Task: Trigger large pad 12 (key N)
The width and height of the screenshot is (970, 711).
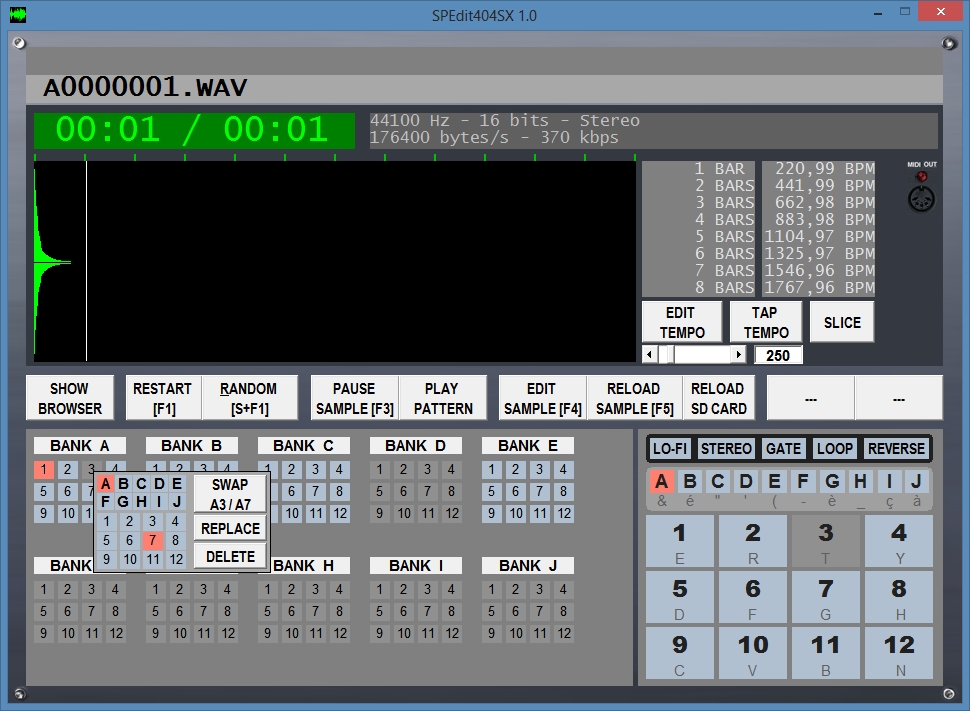Action: click(x=899, y=653)
